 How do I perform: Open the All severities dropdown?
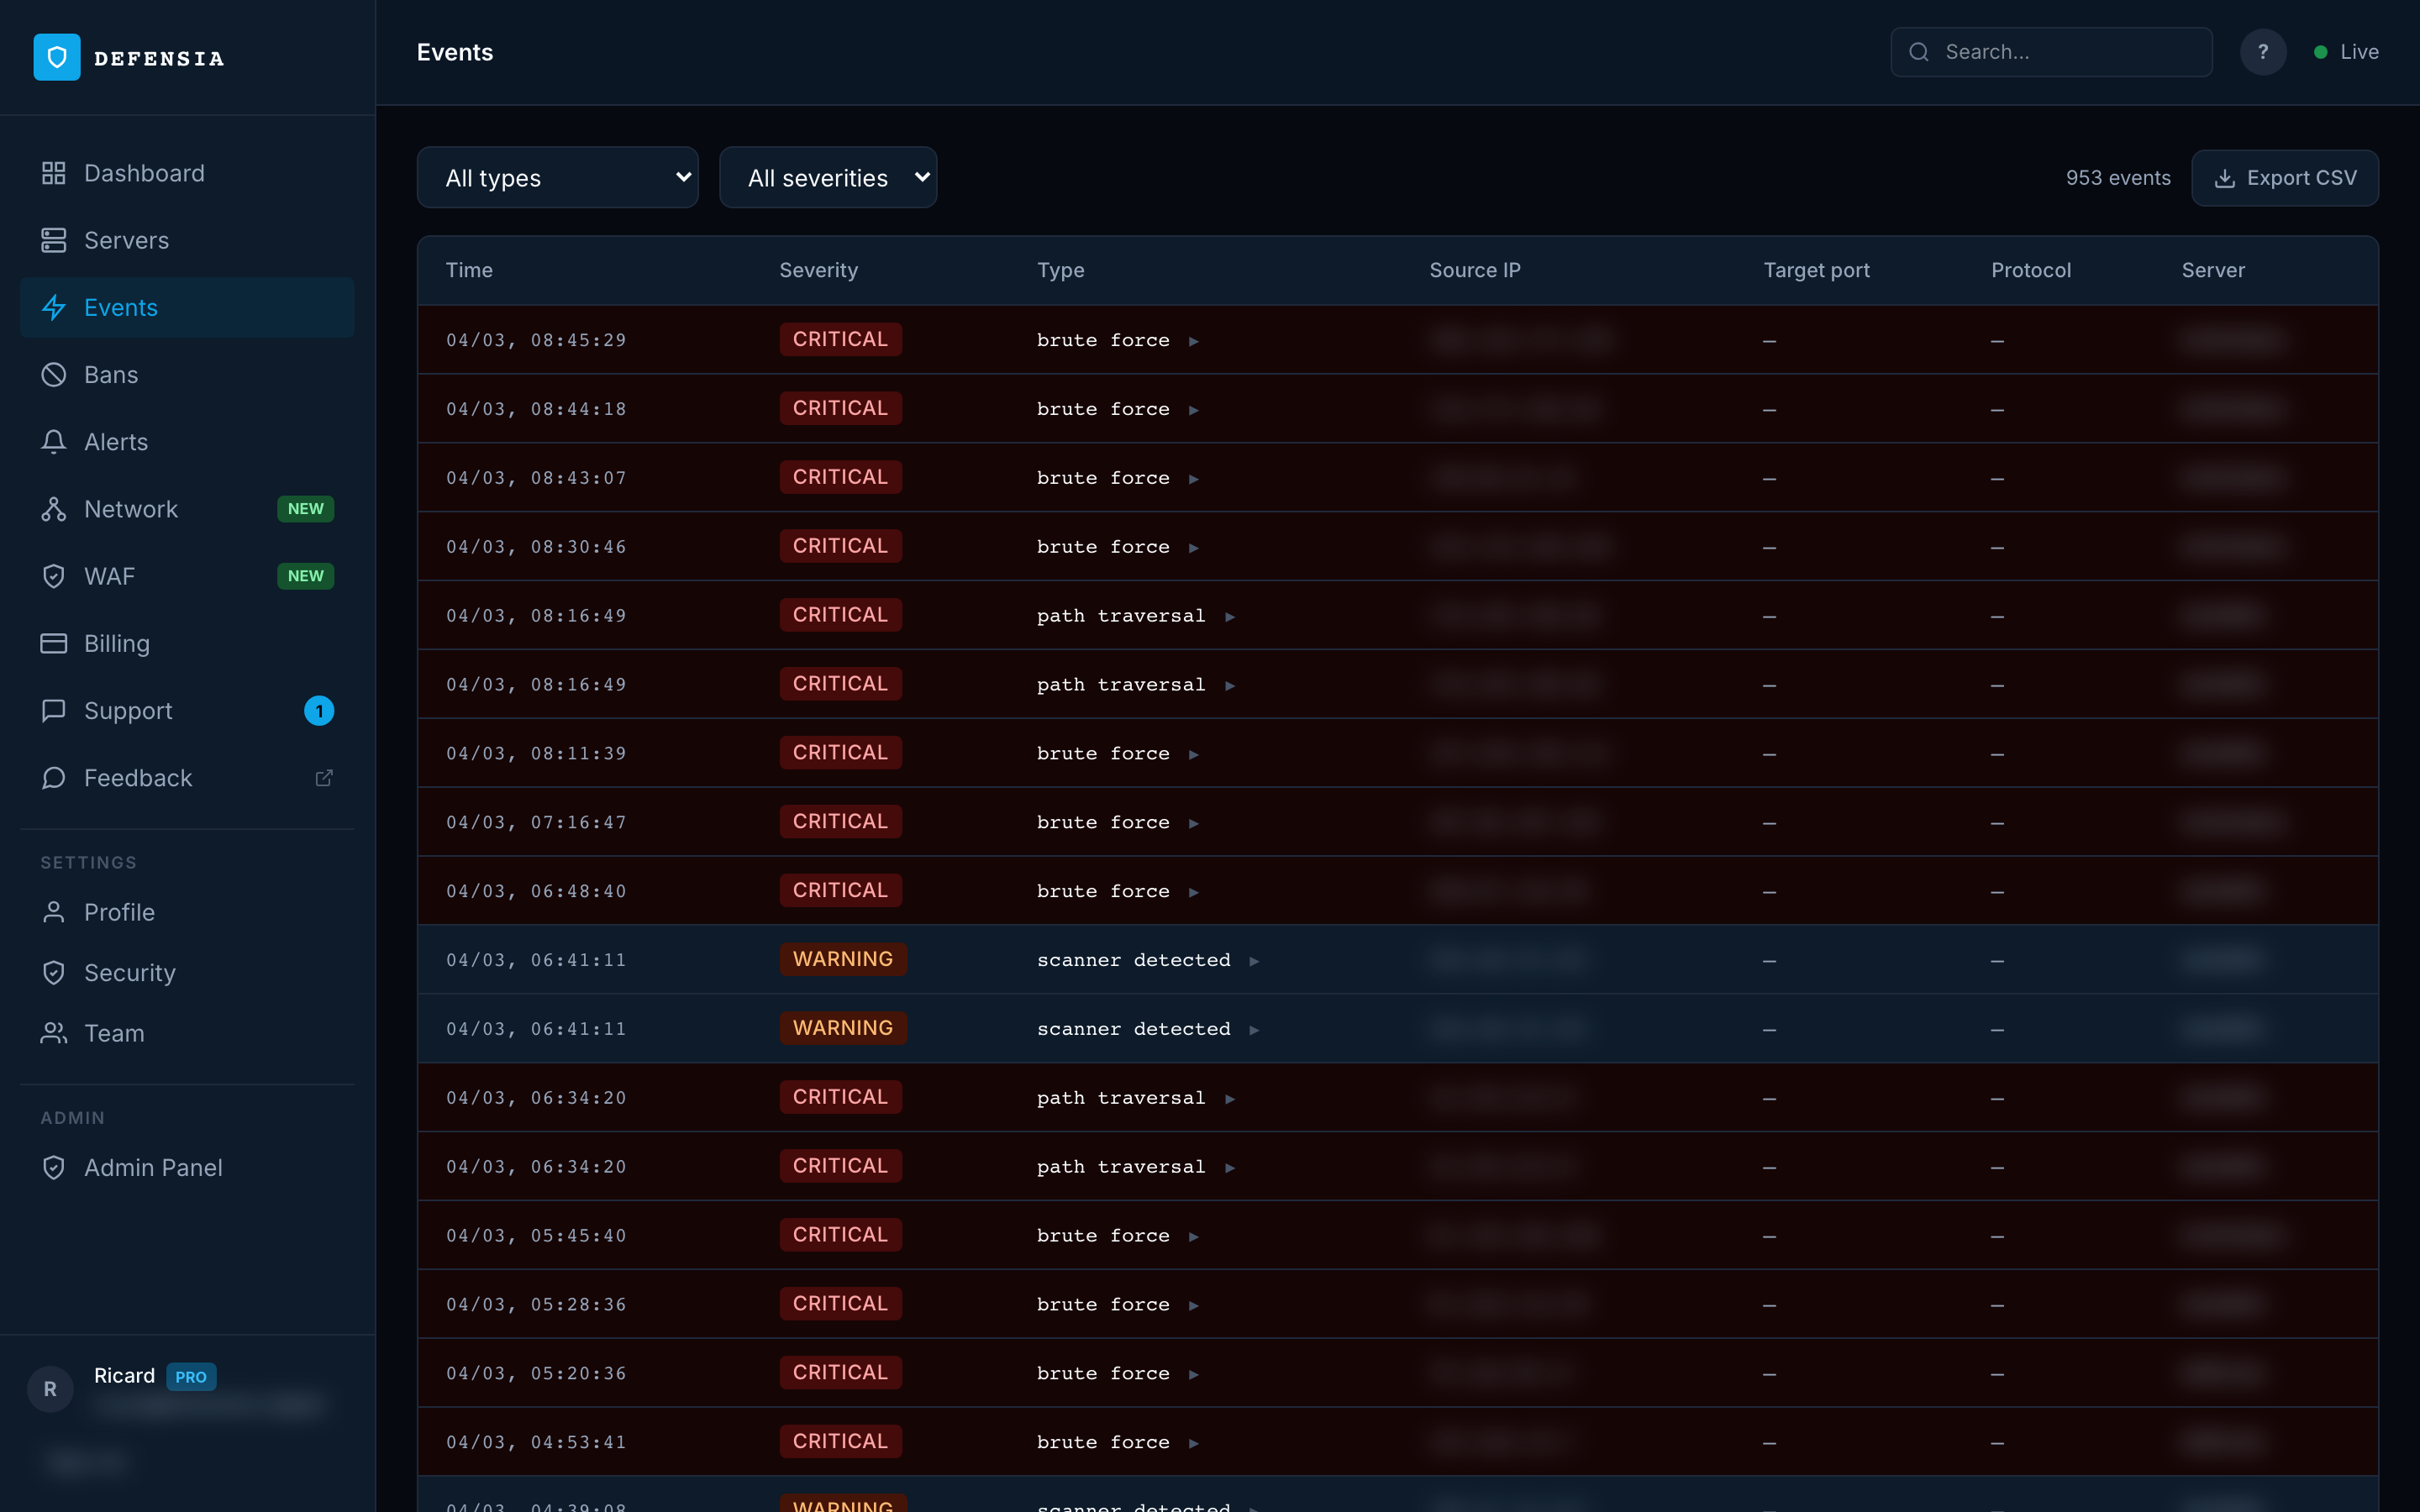(828, 178)
